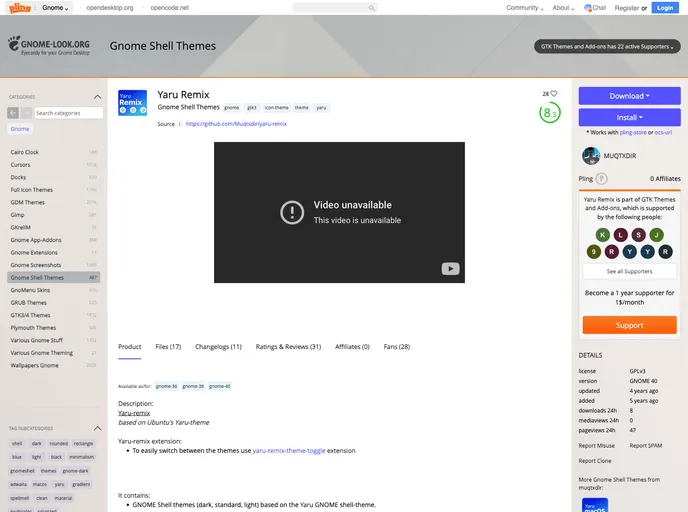
Task: Click Report SPAM link
Action: [x=645, y=446]
